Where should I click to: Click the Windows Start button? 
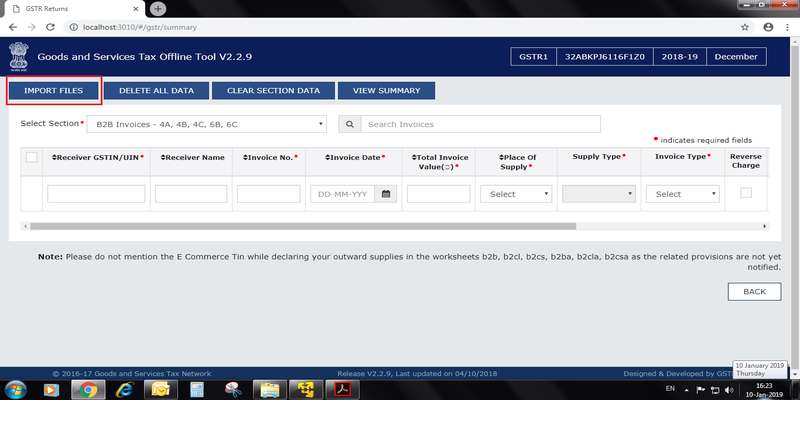(16, 389)
